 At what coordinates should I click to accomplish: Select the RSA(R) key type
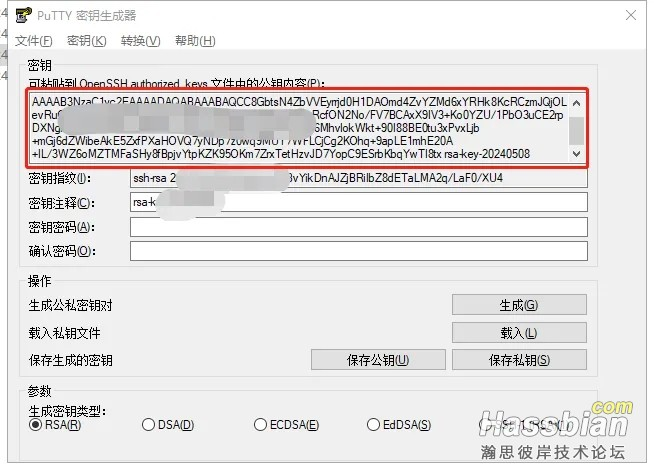tap(55, 425)
